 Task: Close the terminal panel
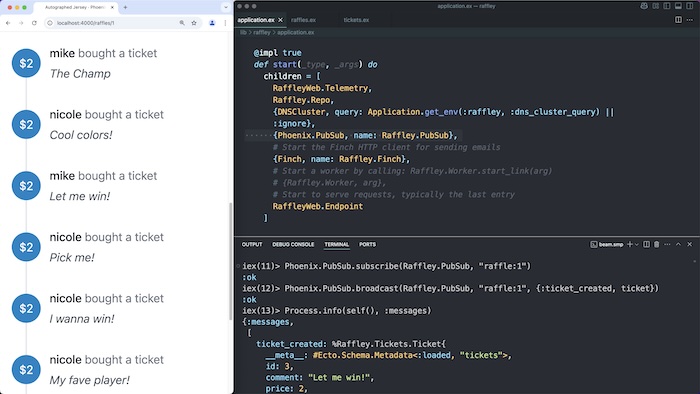(x=689, y=245)
